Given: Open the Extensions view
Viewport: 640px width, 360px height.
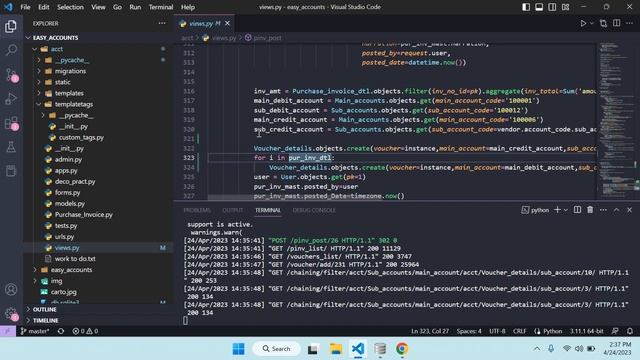Looking at the screenshot, I should click(11, 123).
